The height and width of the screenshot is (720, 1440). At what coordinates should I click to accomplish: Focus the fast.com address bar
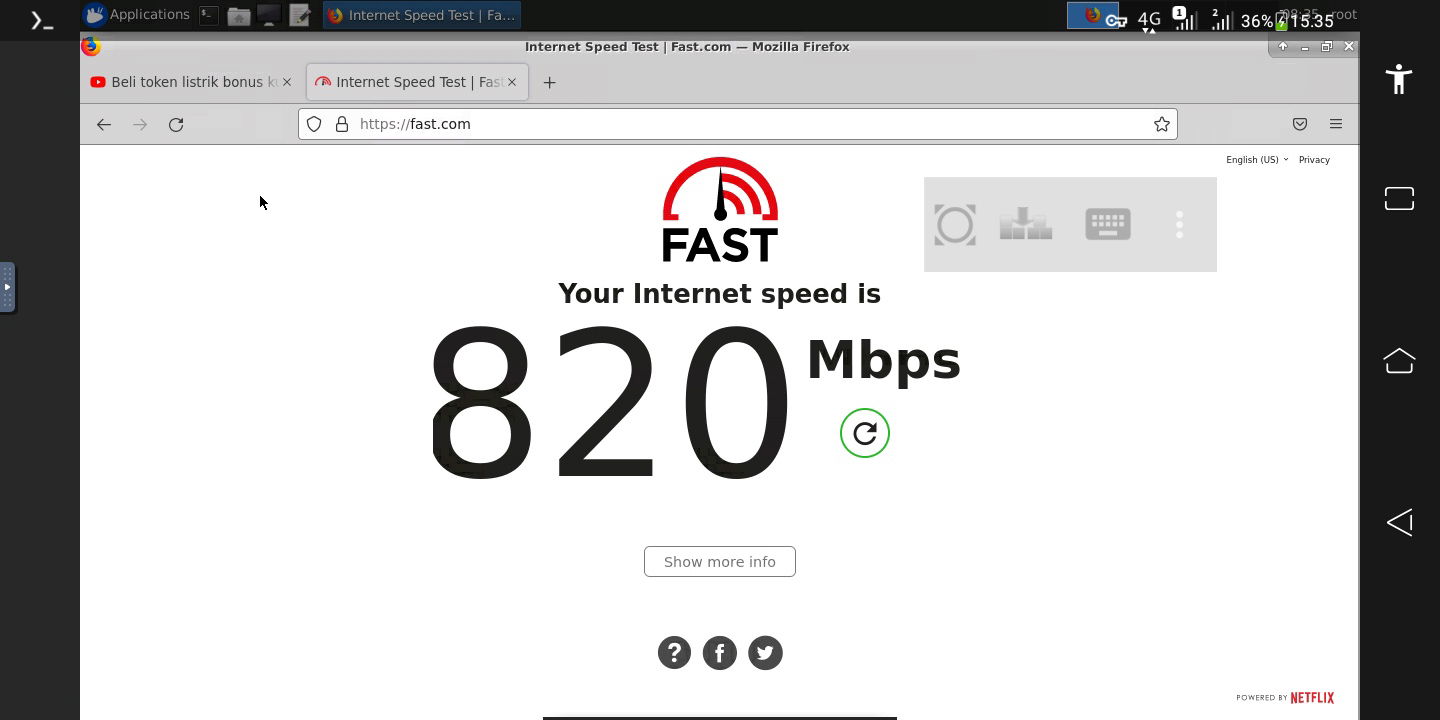(x=738, y=124)
